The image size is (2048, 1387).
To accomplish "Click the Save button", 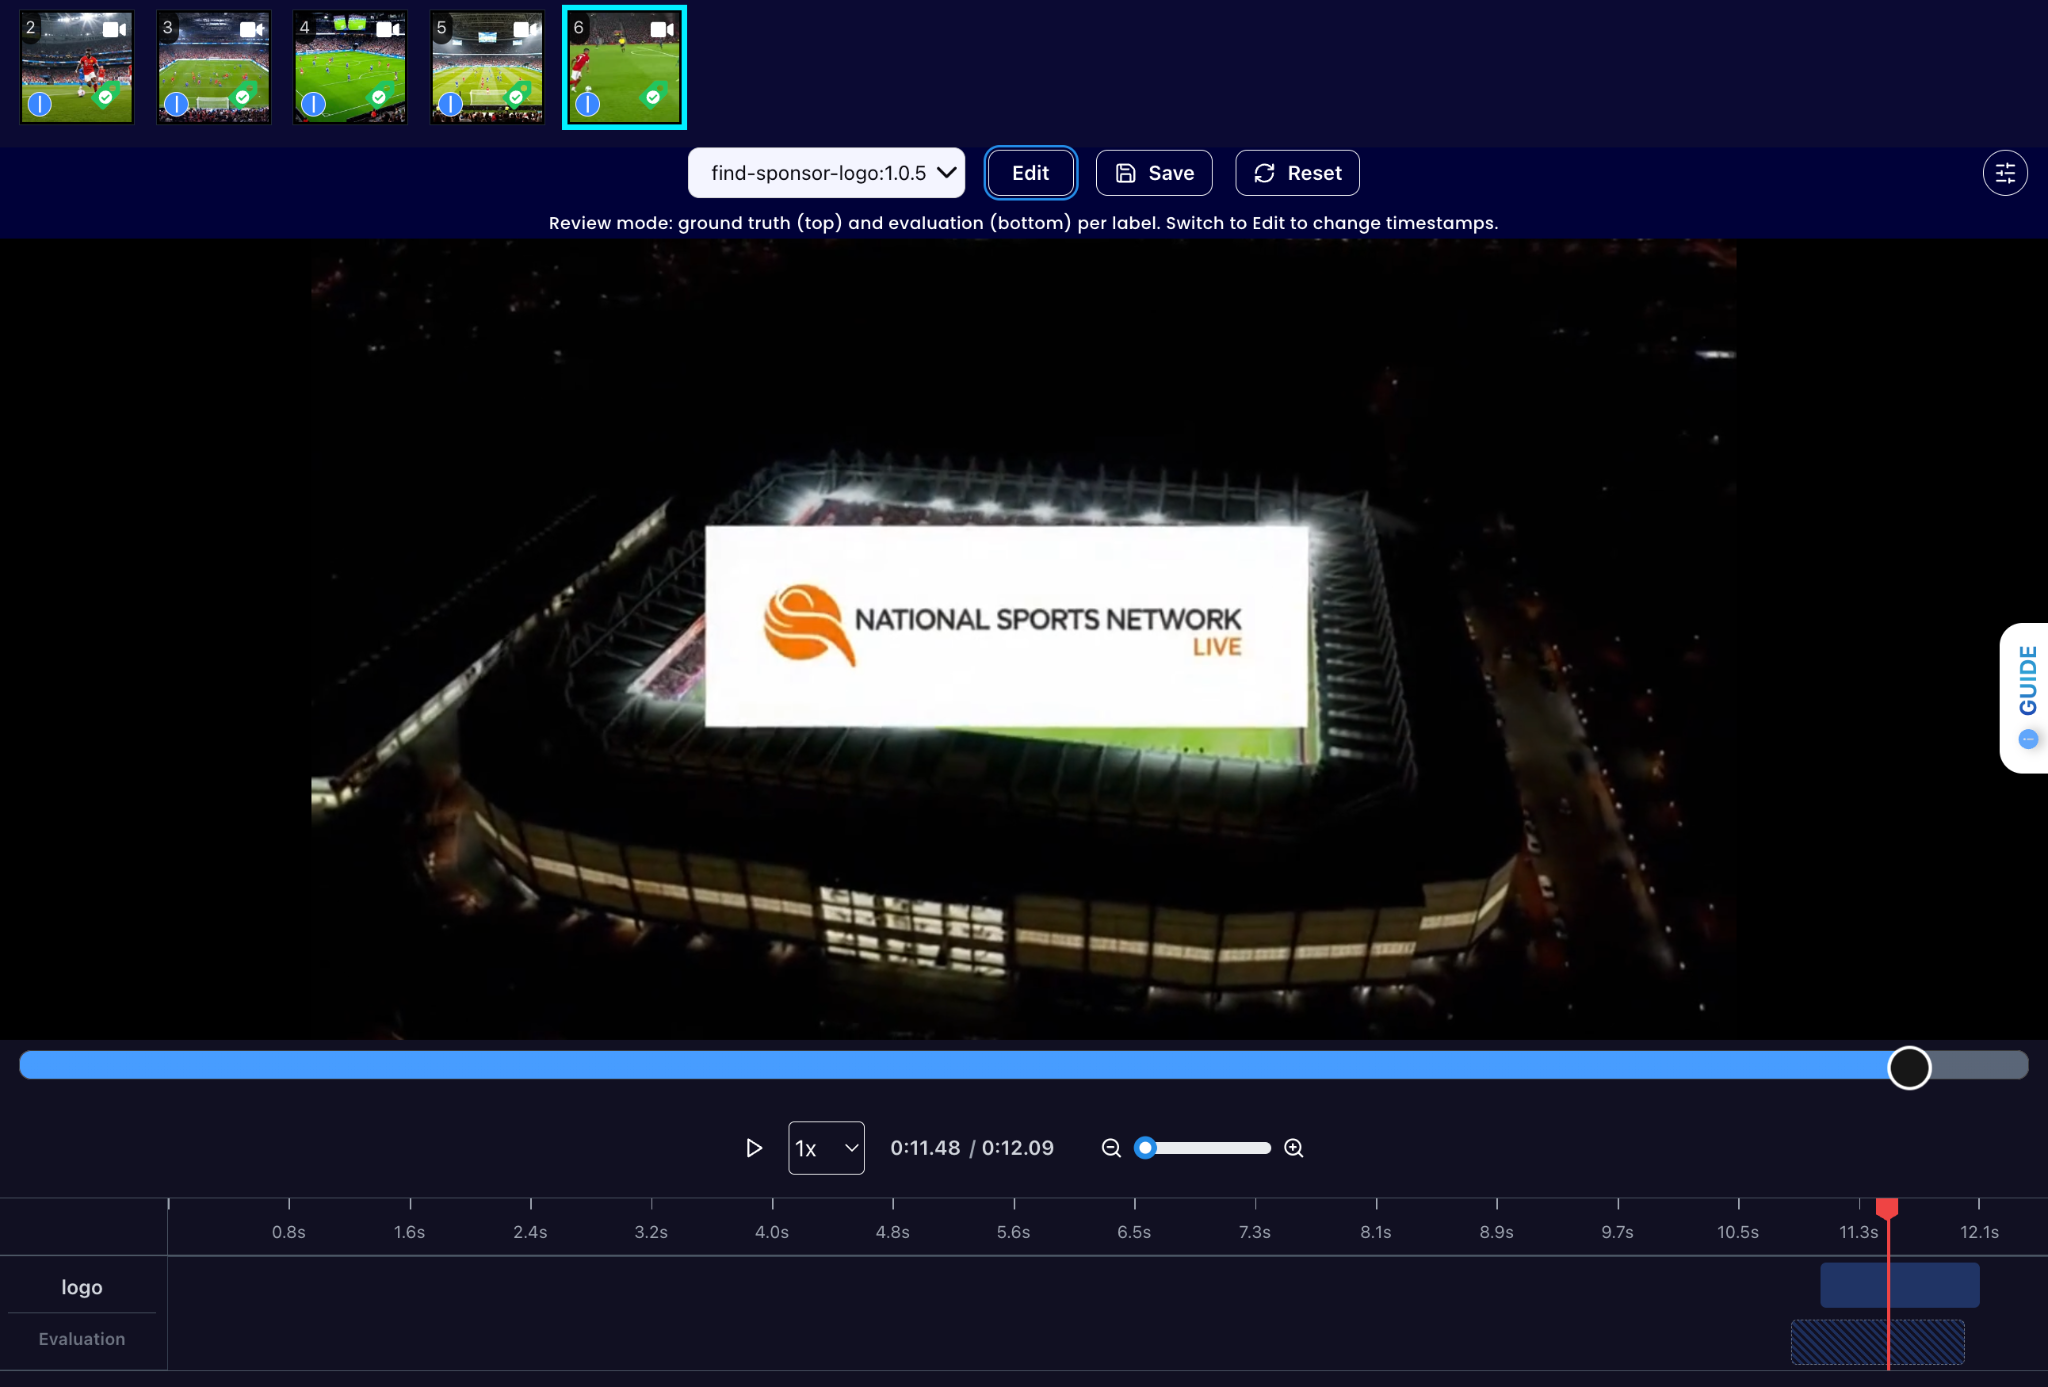I will (x=1154, y=173).
